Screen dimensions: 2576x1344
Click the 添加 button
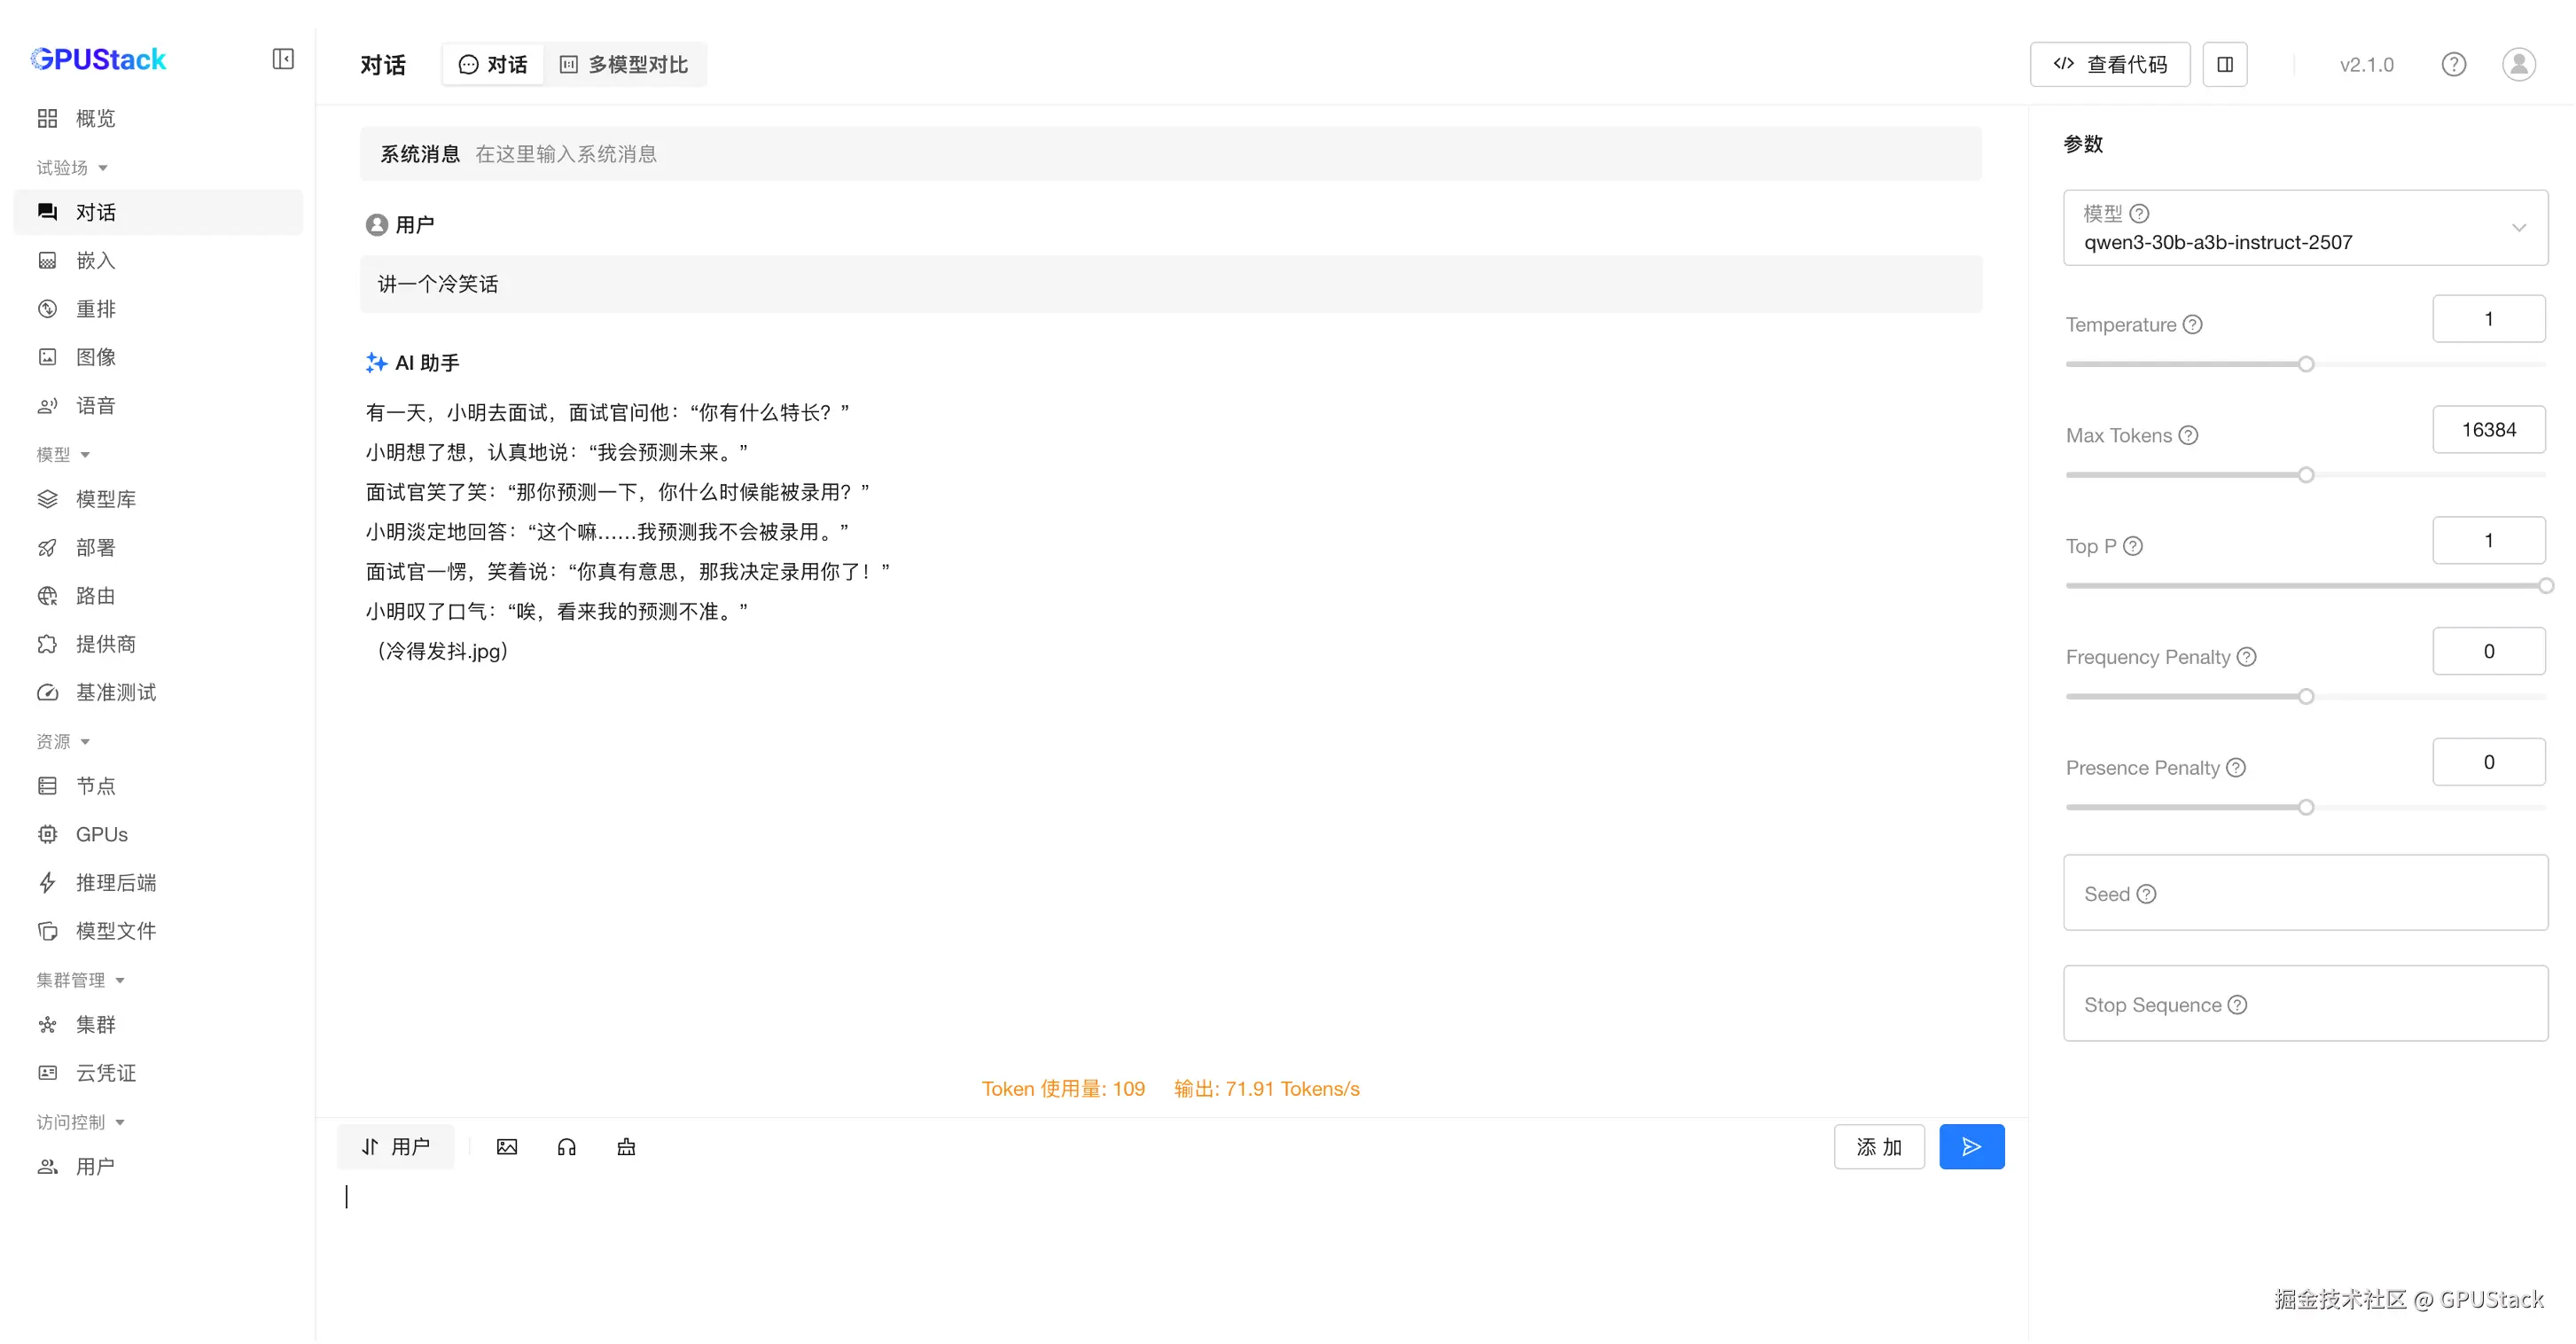coord(1878,1147)
